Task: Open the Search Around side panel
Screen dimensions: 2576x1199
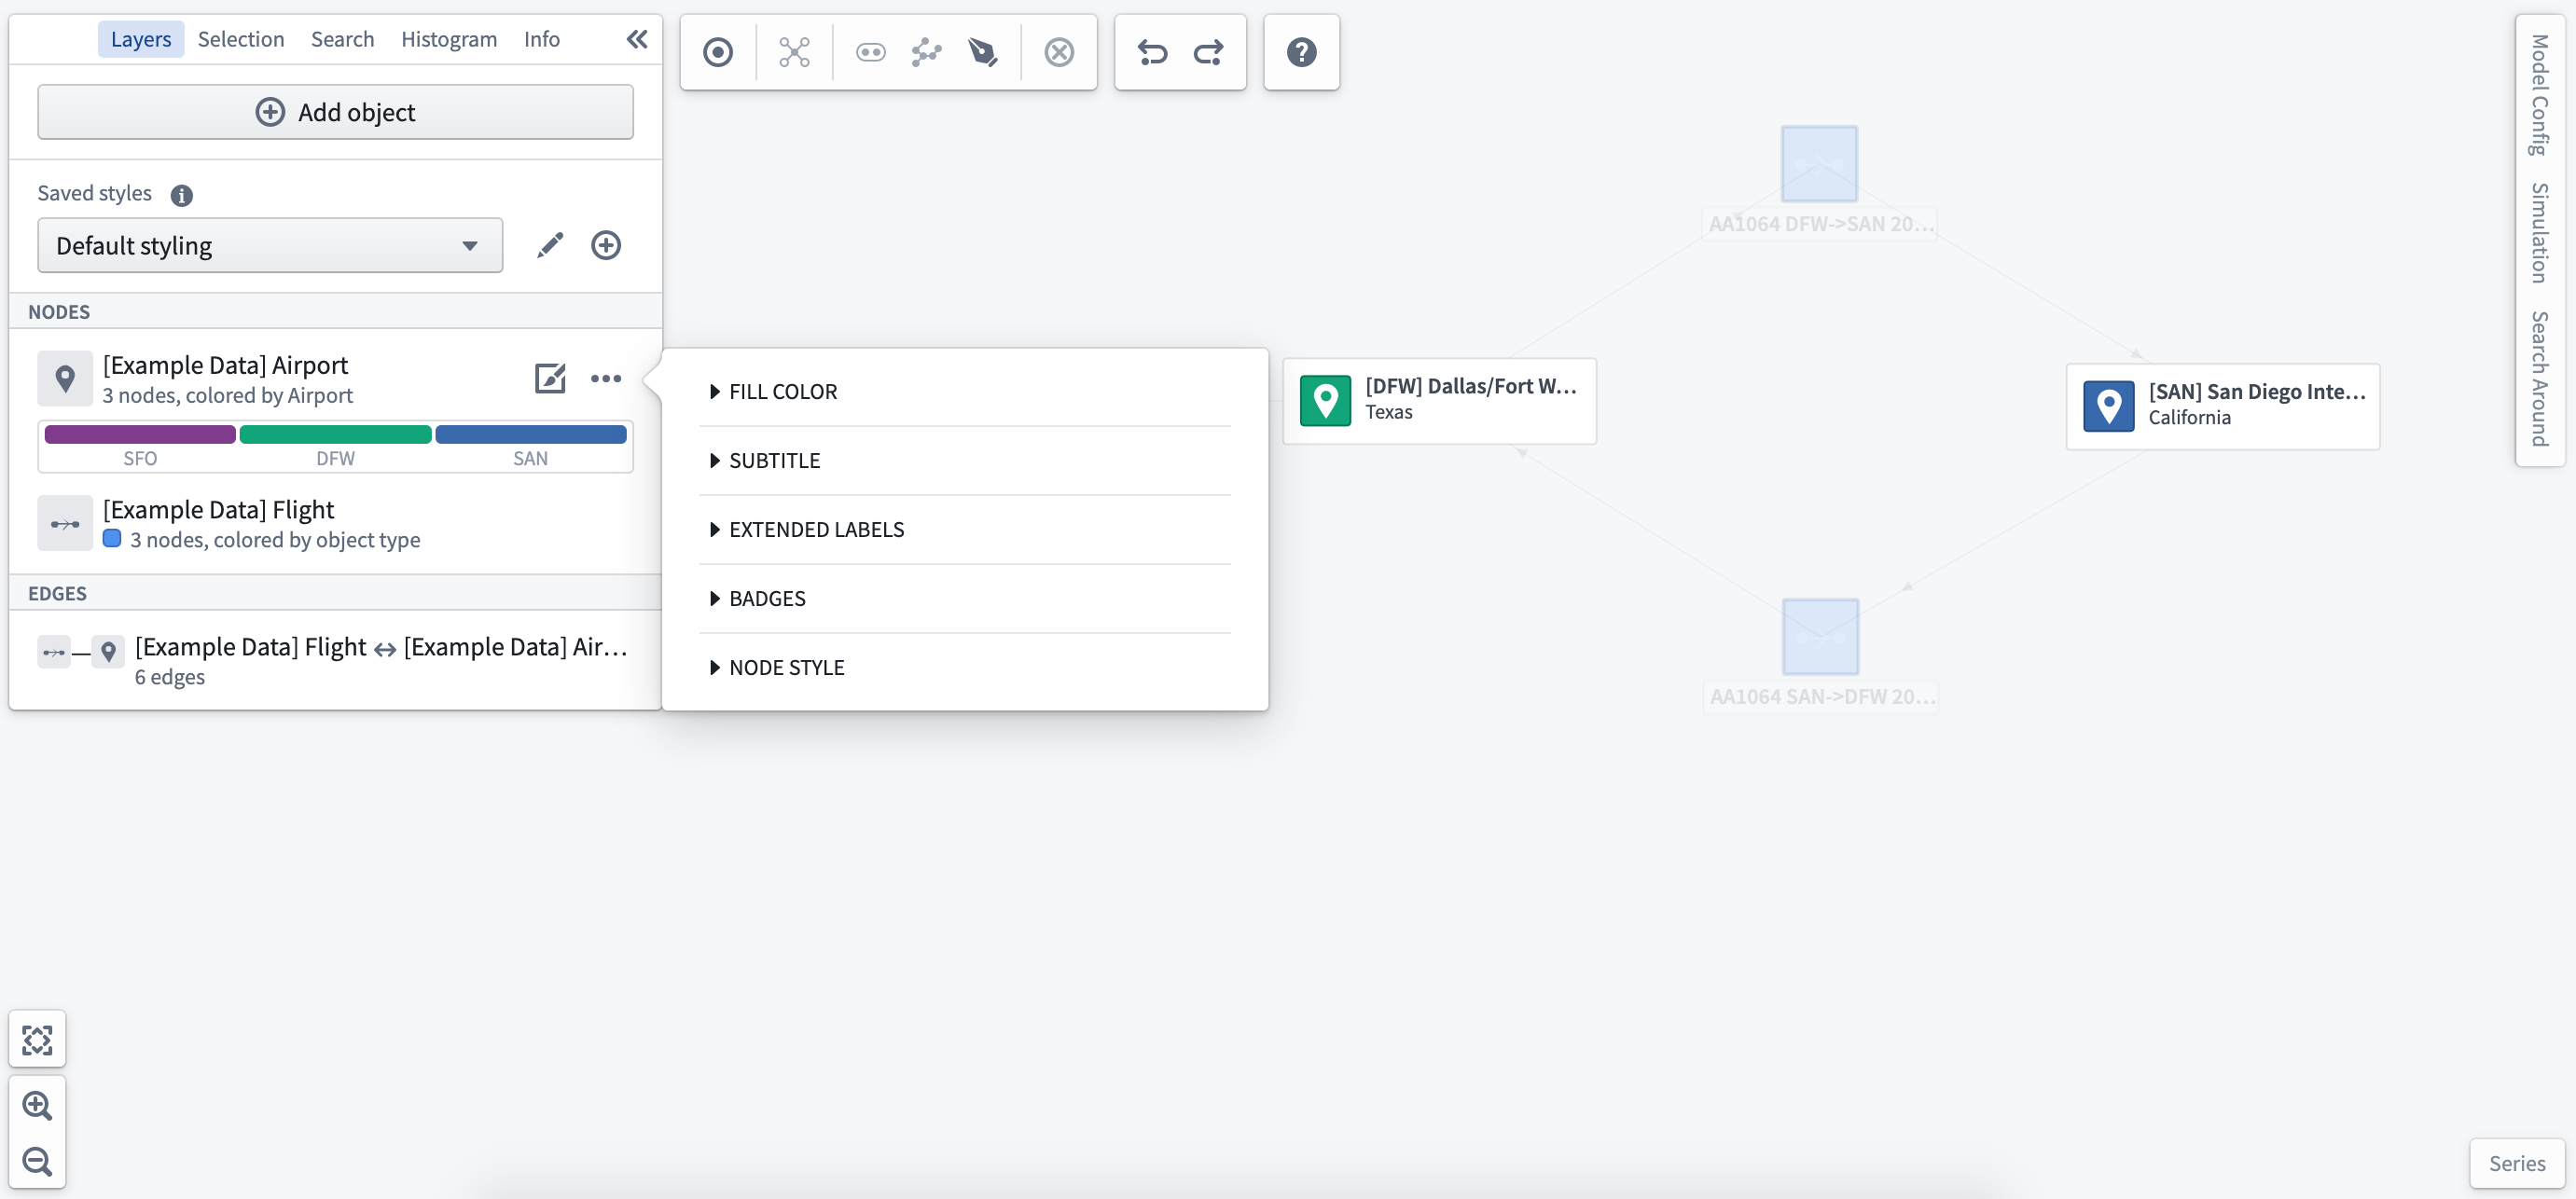Action: [2540, 378]
